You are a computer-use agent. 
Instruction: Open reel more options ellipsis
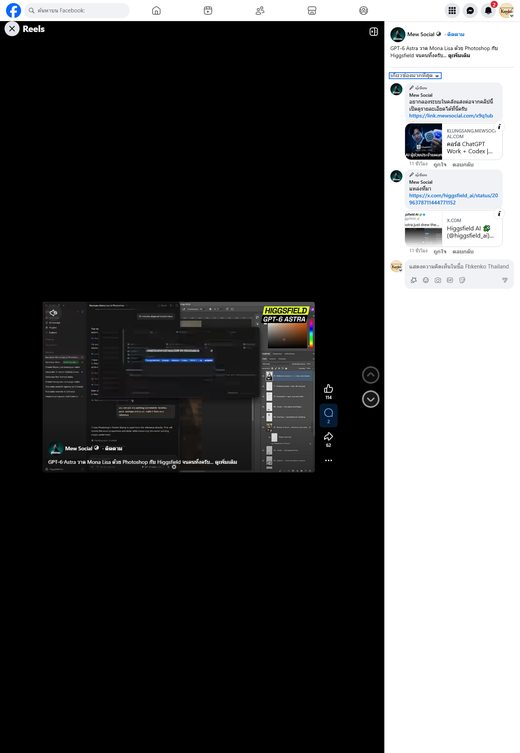point(328,460)
